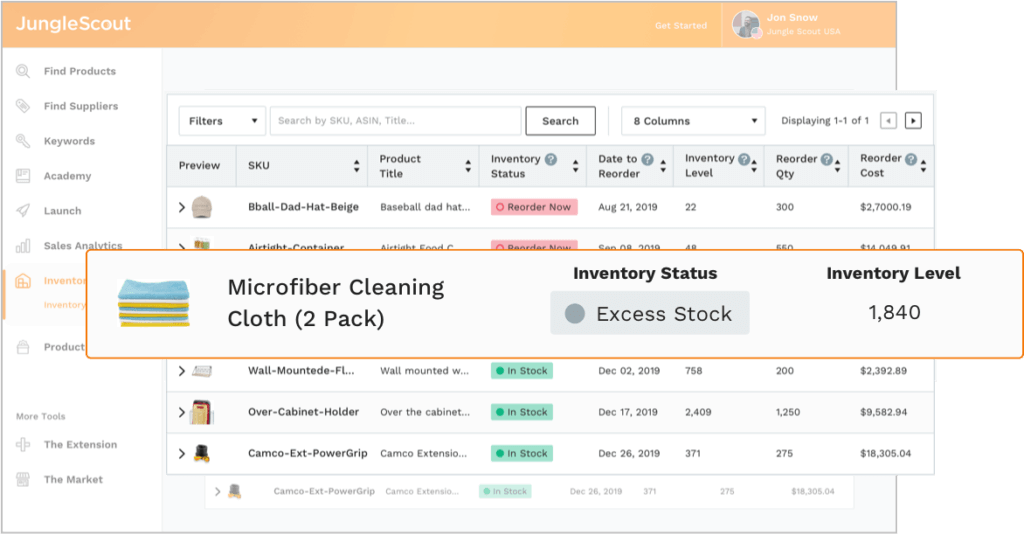Click Bball-Dad-Hat-Beige SKU text
The image size is (1024, 535).
tap(303, 207)
